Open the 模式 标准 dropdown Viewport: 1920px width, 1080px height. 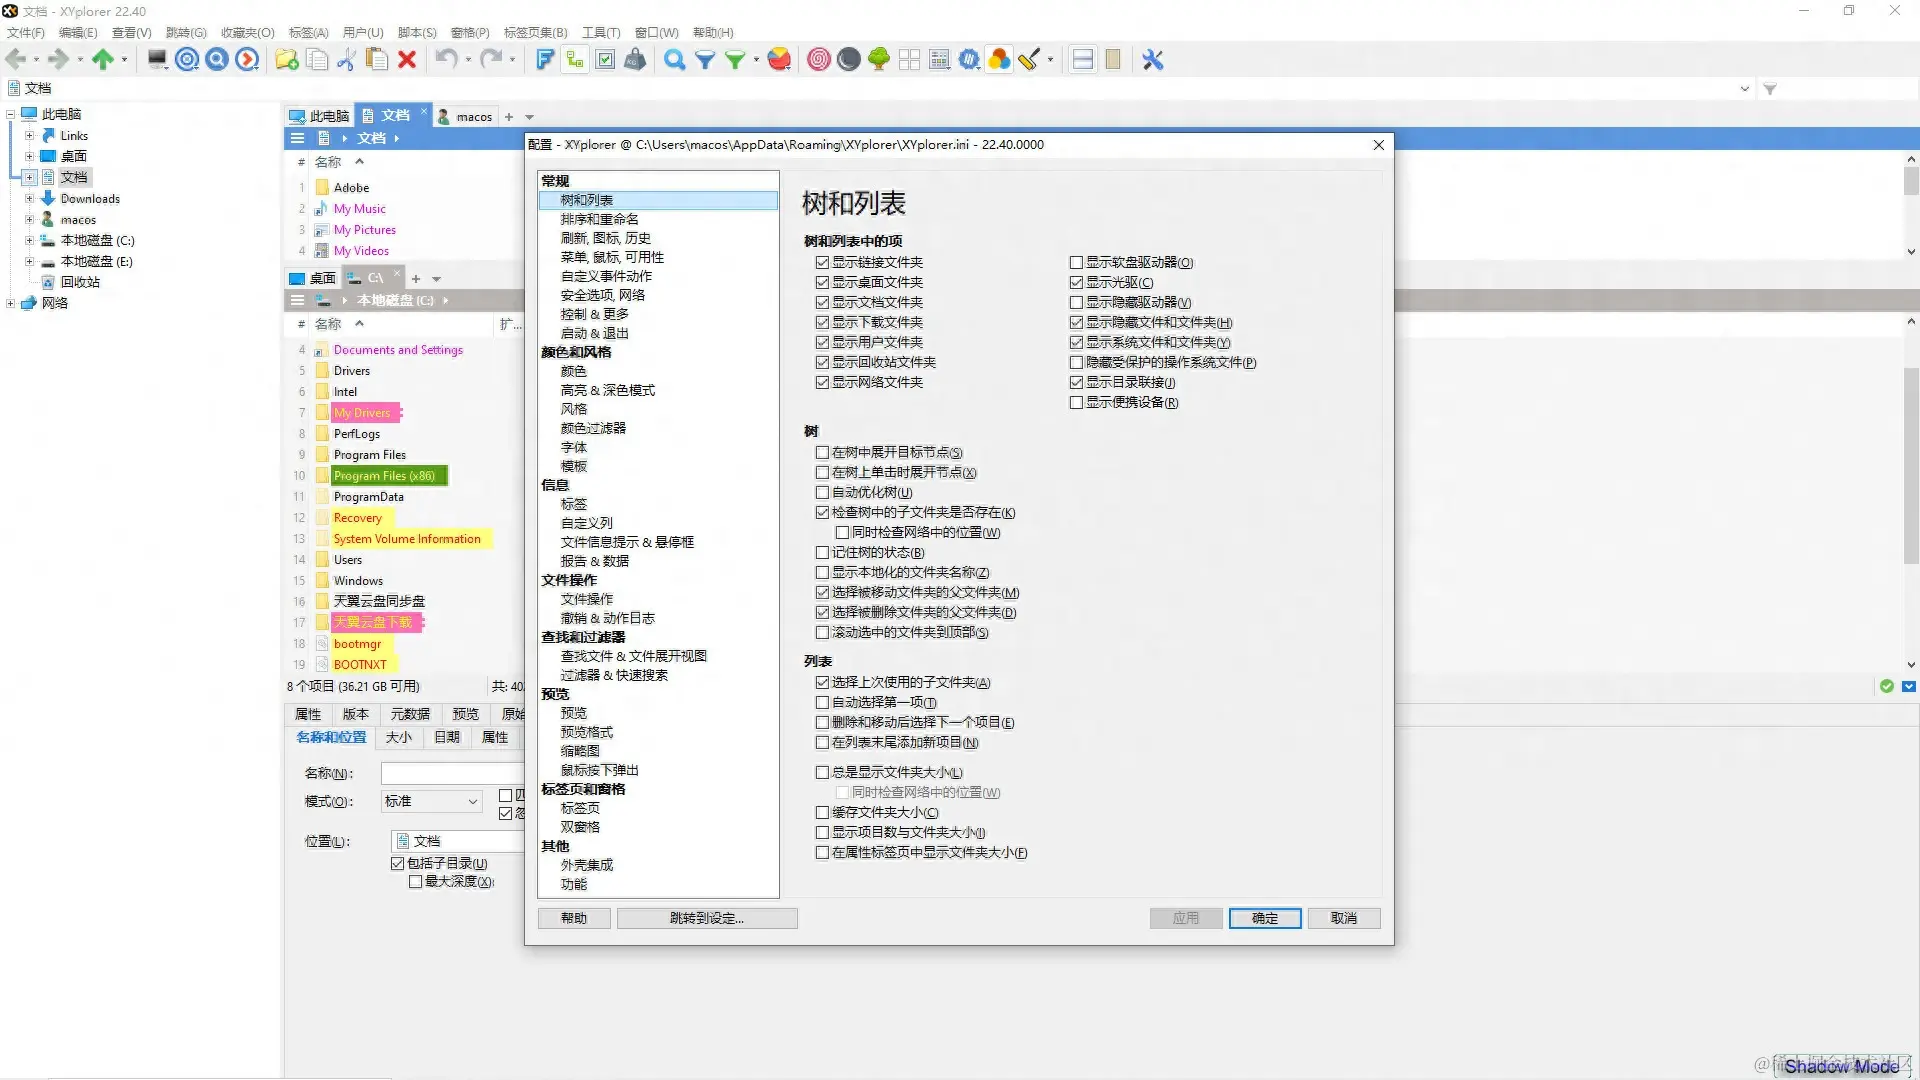pyautogui.click(x=432, y=802)
